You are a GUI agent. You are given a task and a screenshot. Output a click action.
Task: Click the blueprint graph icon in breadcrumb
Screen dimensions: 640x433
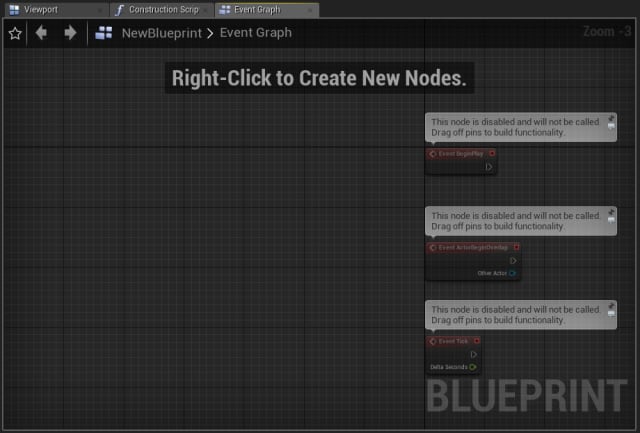click(x=104, y=33)
